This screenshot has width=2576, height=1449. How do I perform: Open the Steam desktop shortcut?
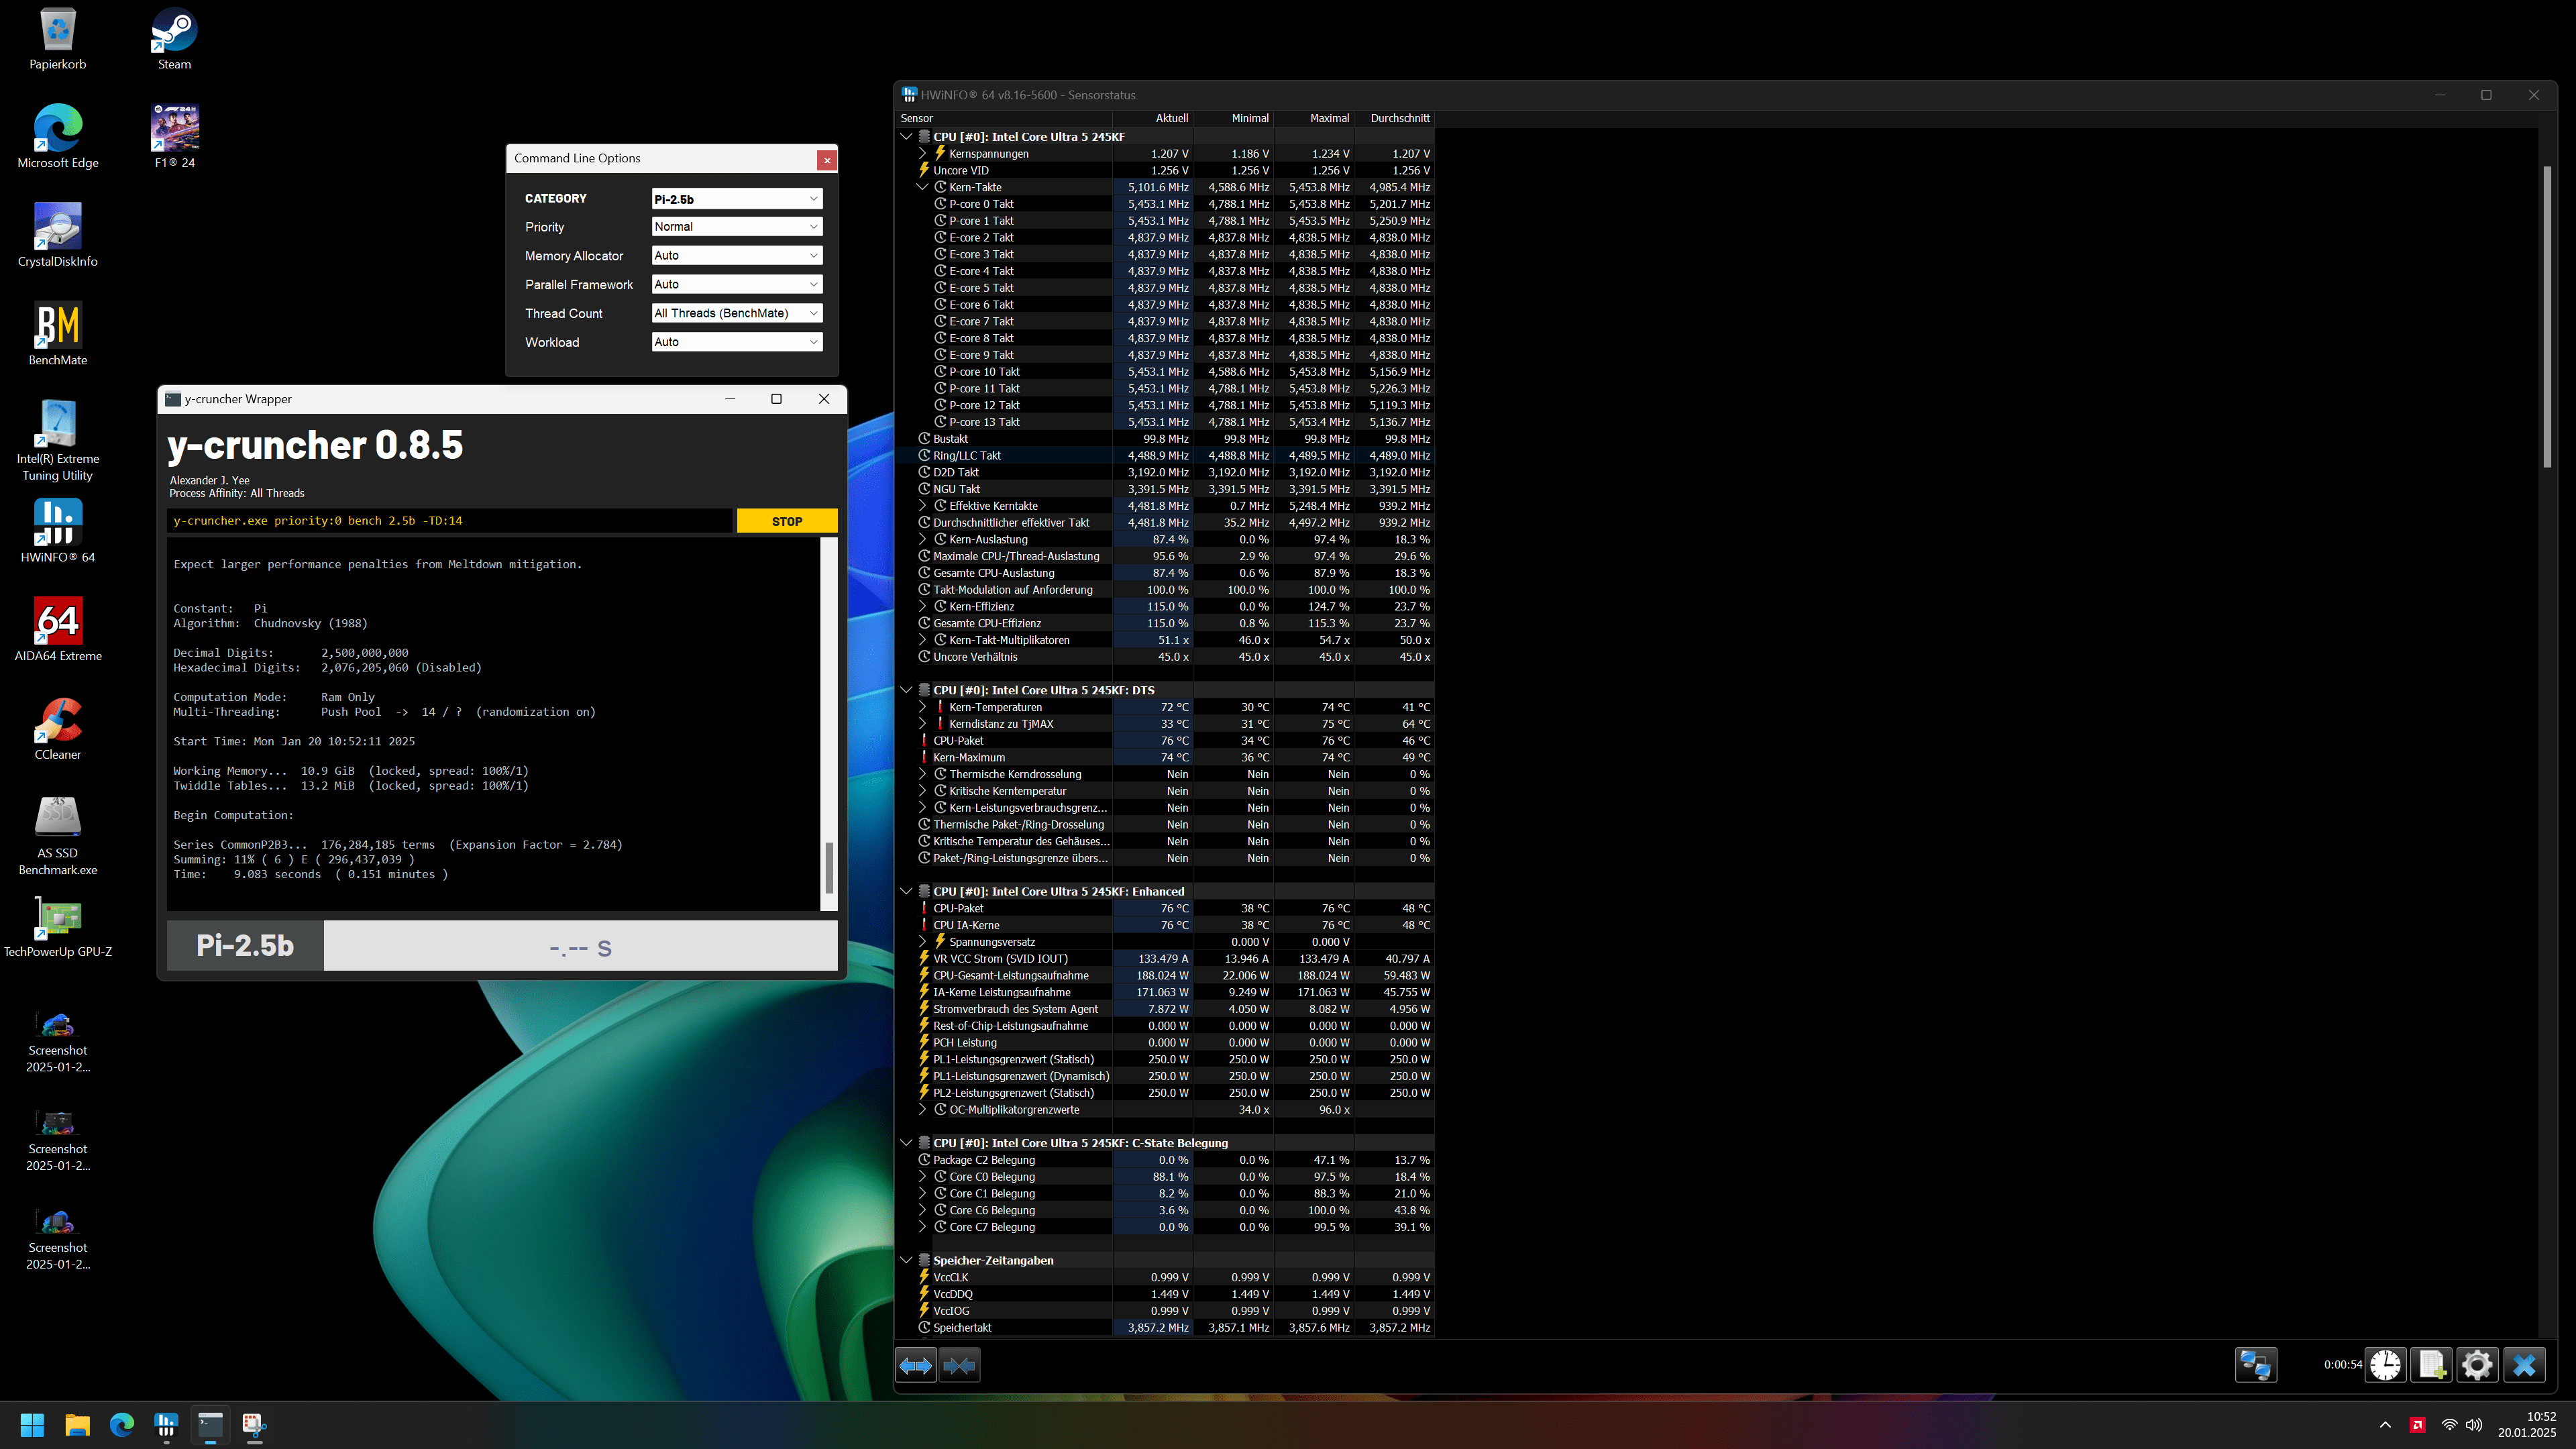pyautogui.click(x=174, y=38)
